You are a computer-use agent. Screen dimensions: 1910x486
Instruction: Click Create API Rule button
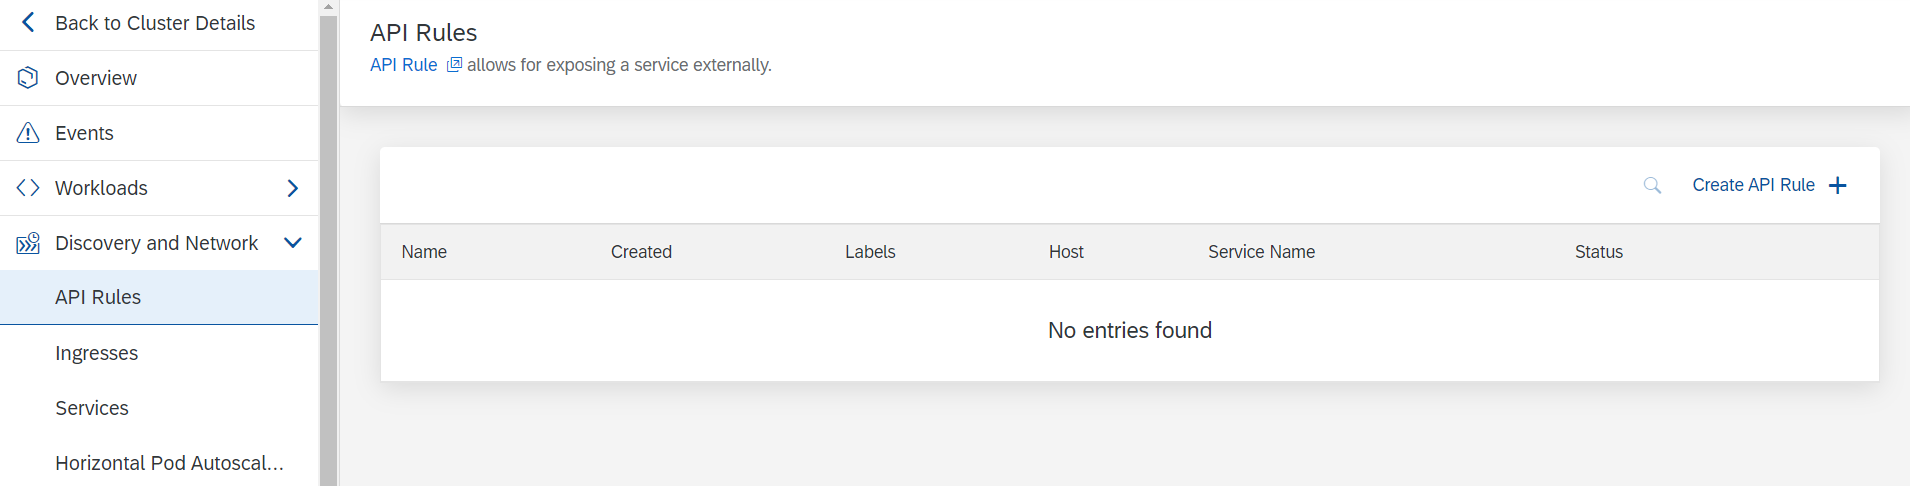[1769, 185]
